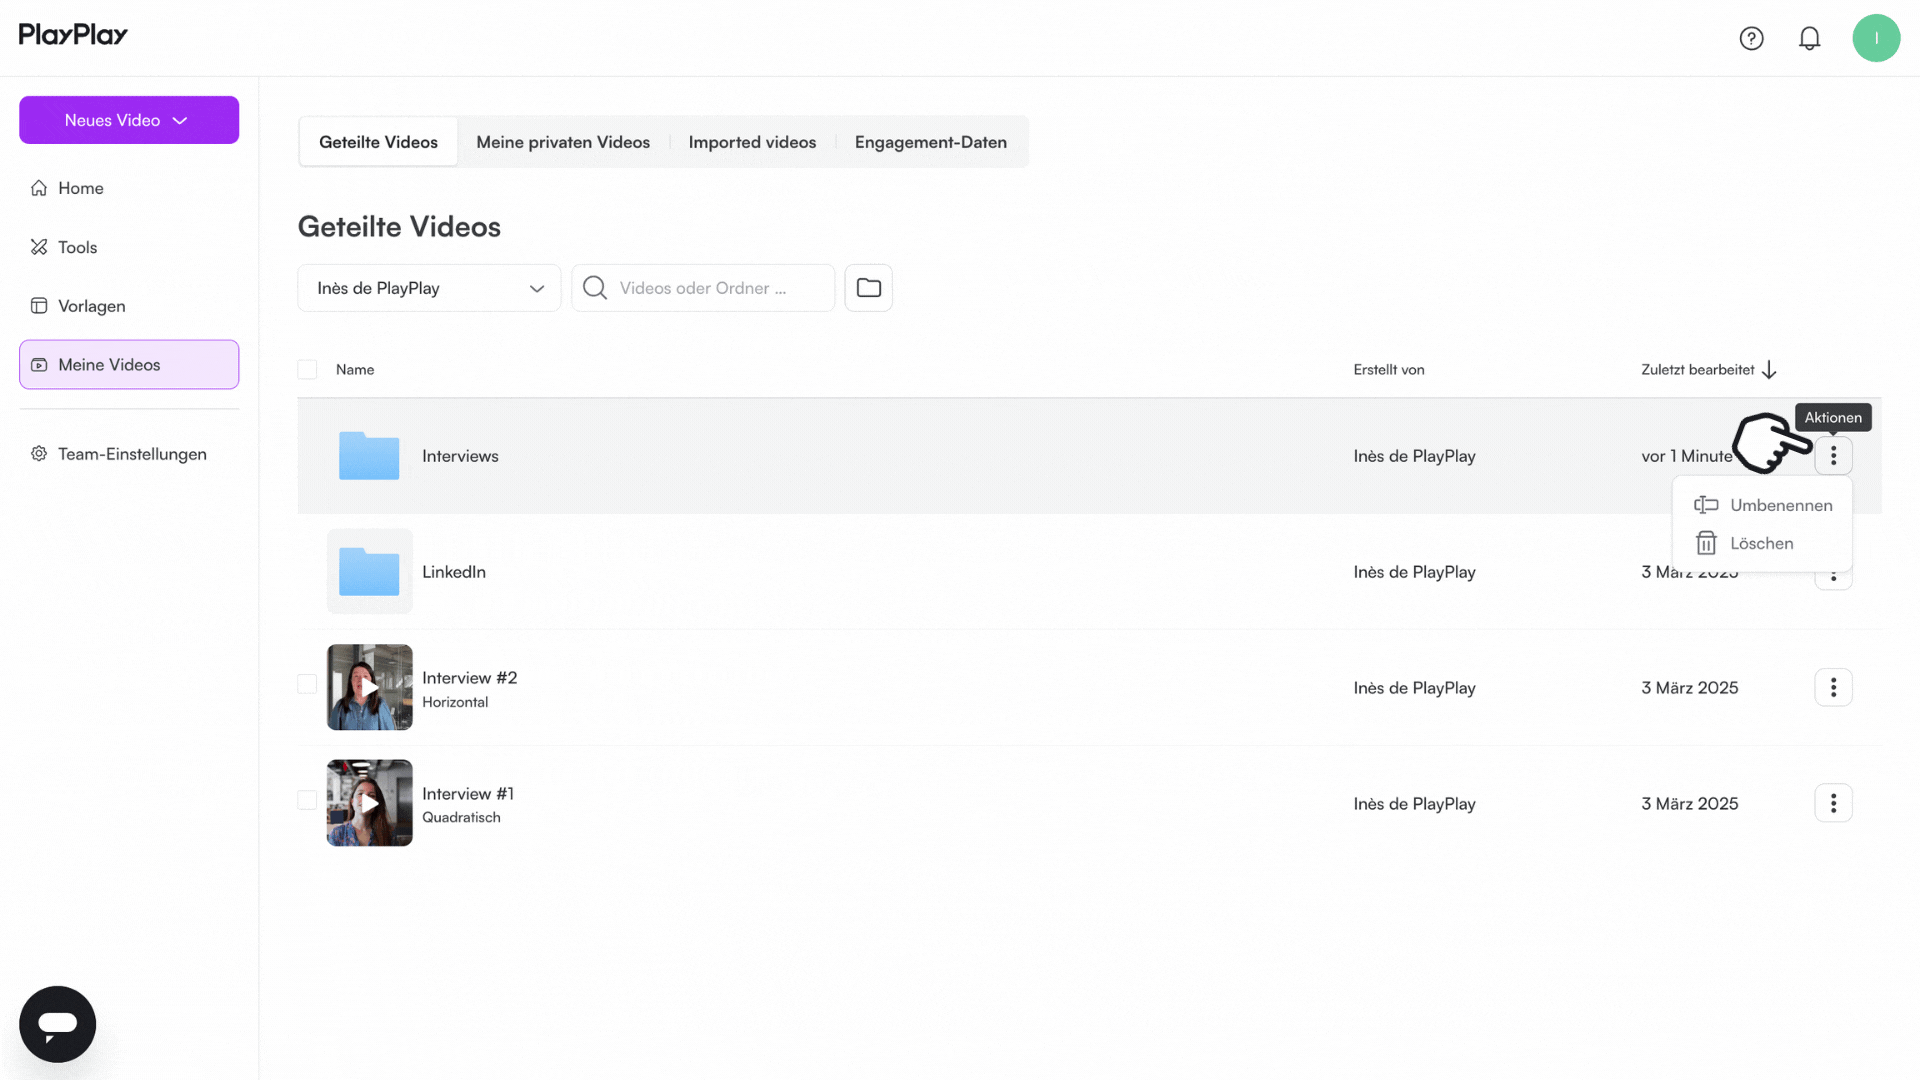Toggle sort on Zuletzt bearbeitet column
Image resolution: width=1920 pixels, height=1080 pixels.
1697,370
